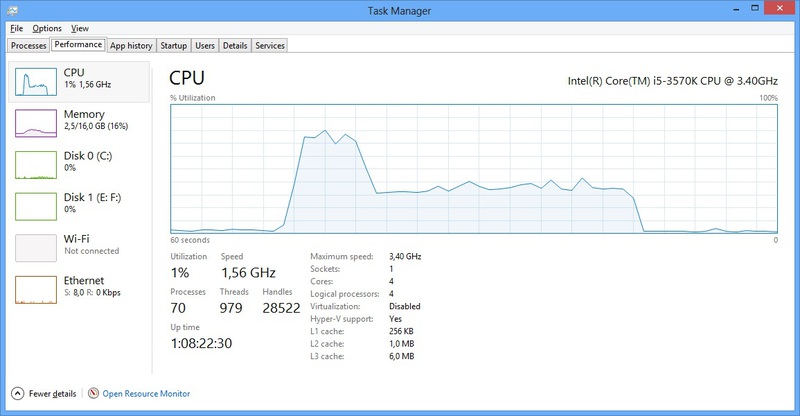
Task: Select the Wi-Fi graph thumbnail
Action: pyautogui.click(x=36, y=248)
